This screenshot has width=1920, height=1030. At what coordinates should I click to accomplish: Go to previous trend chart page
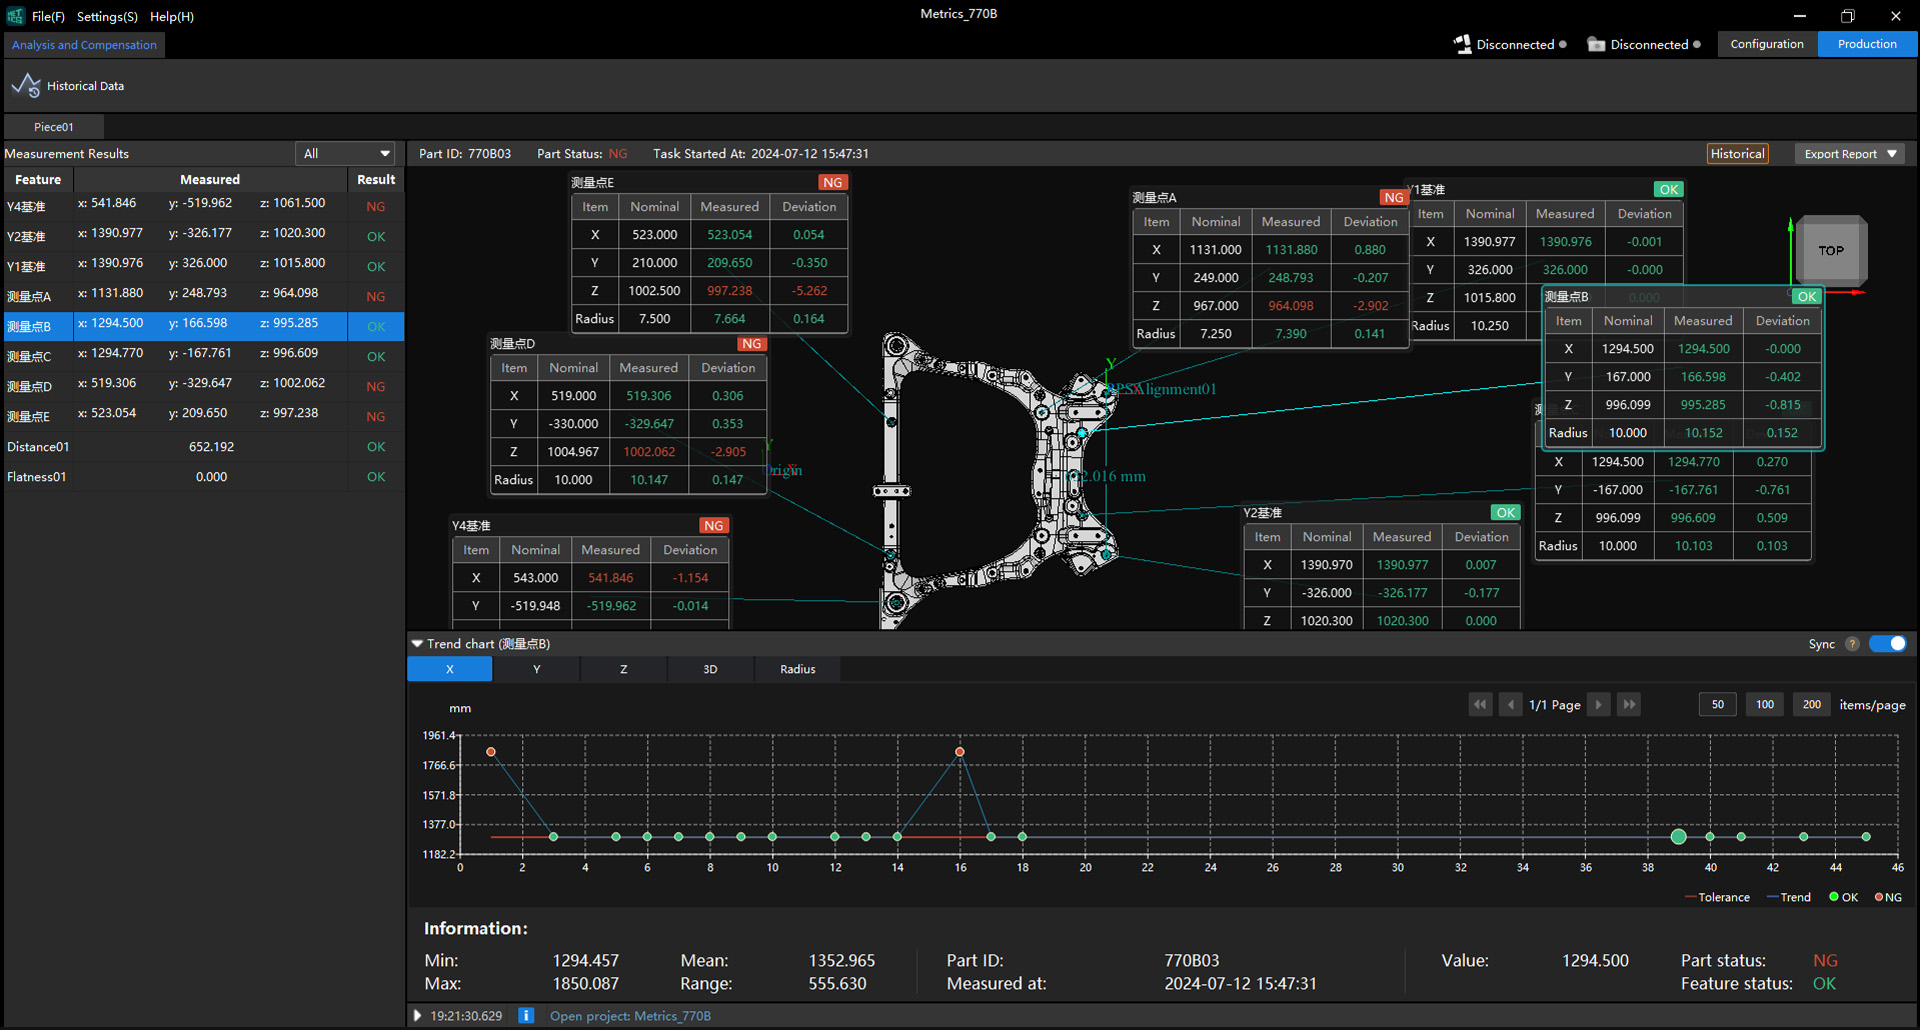[1510, 704]
